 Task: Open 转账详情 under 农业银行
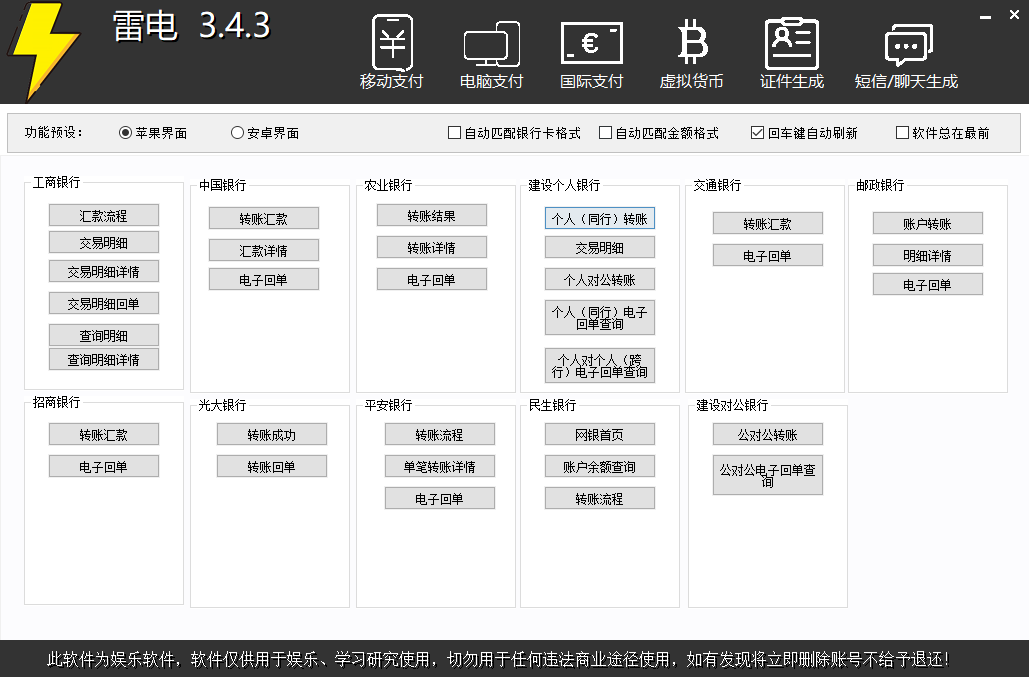point(432,247)
